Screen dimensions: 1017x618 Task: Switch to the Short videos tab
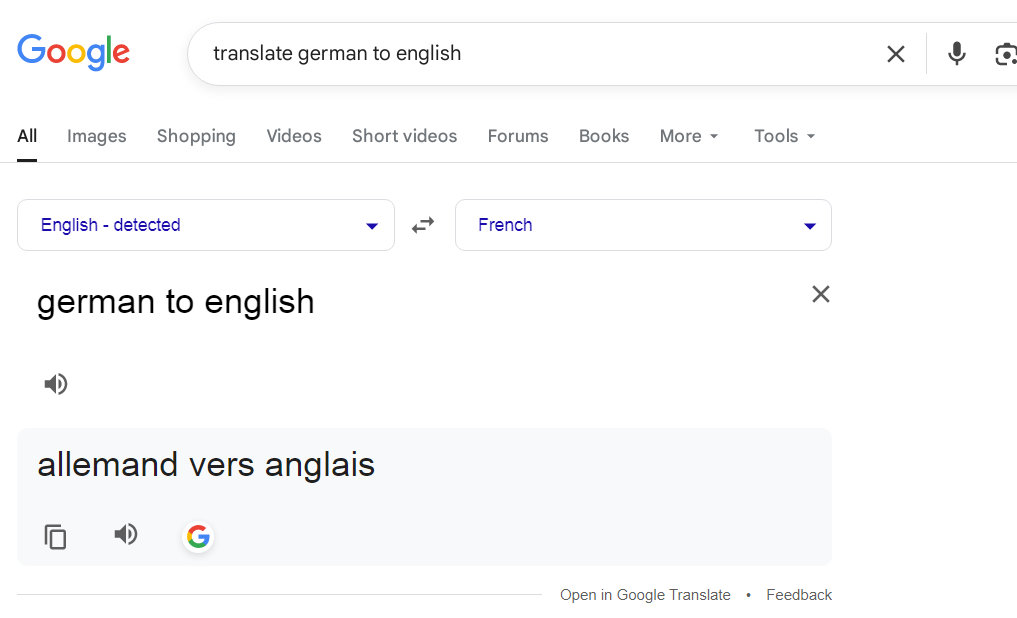click(404, 136)
